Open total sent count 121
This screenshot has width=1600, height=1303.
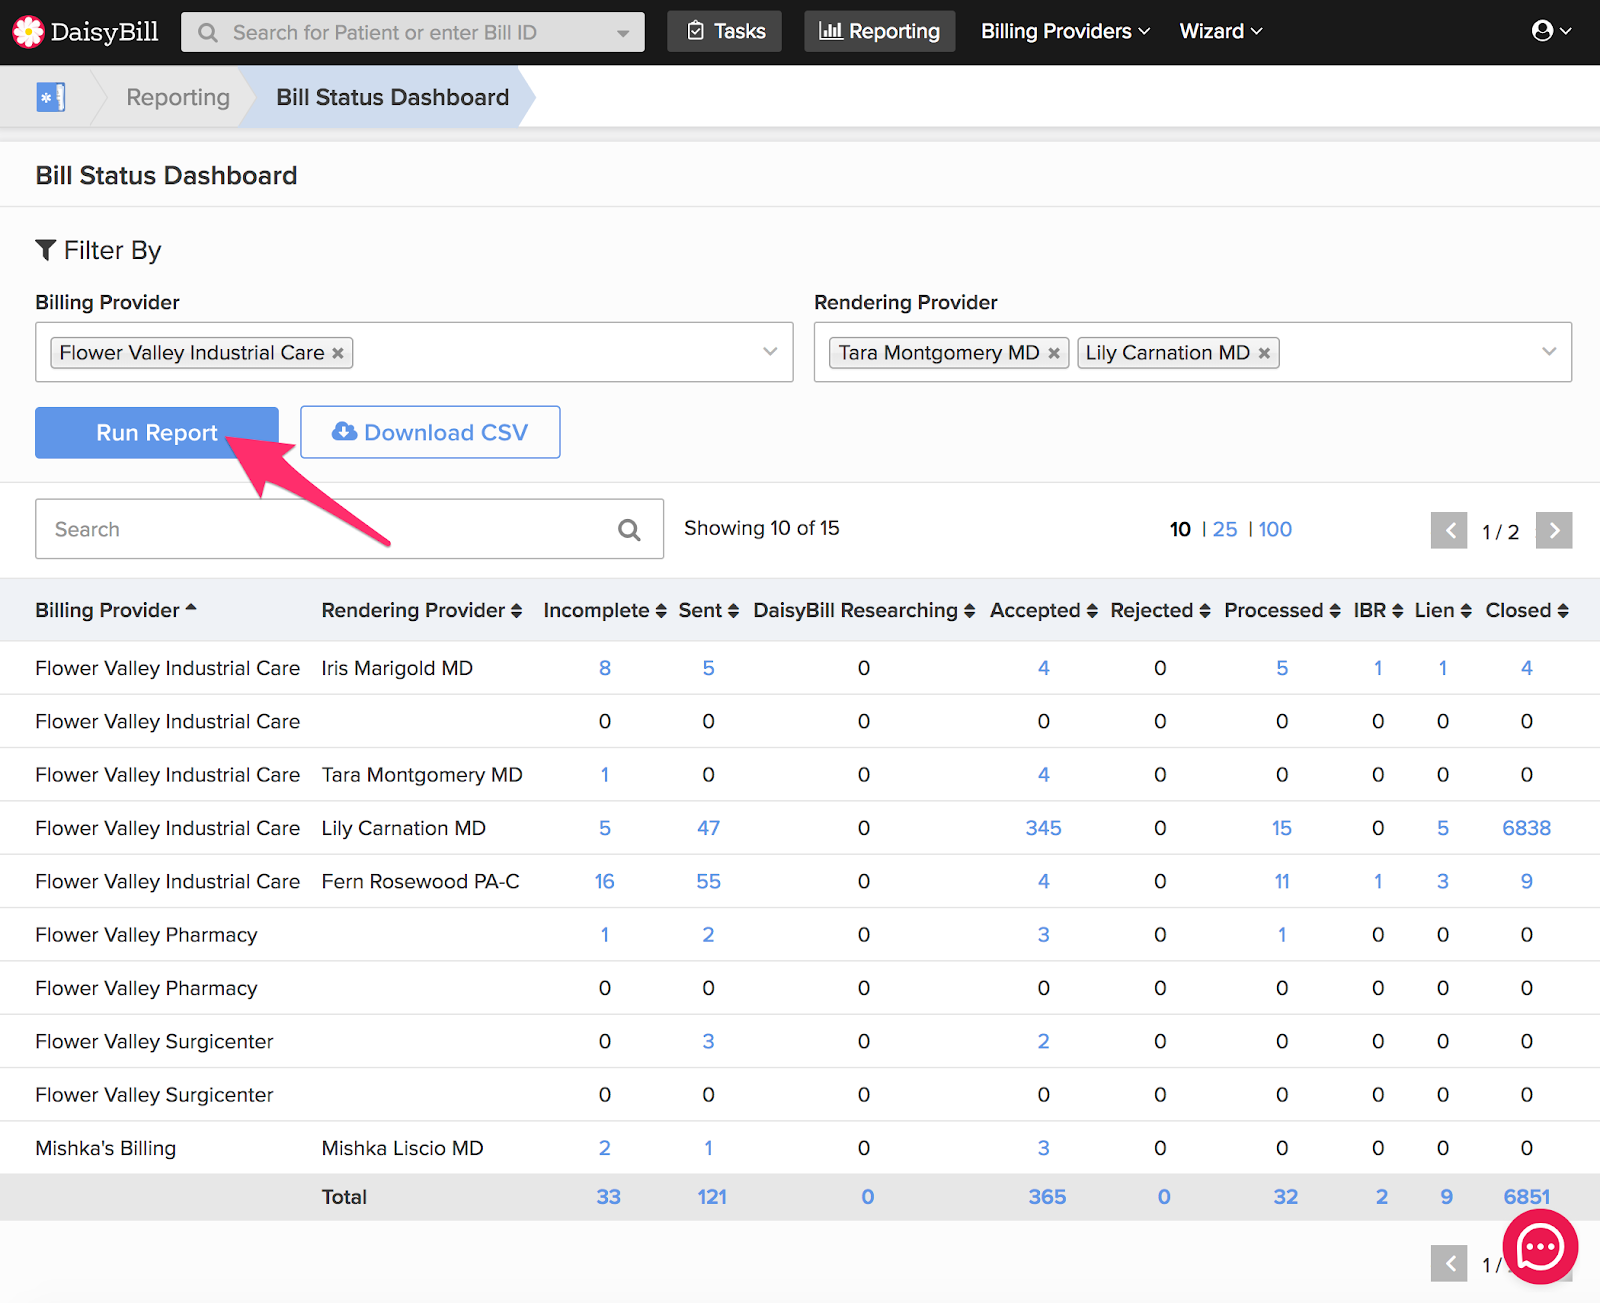[x=712, y=1197]
